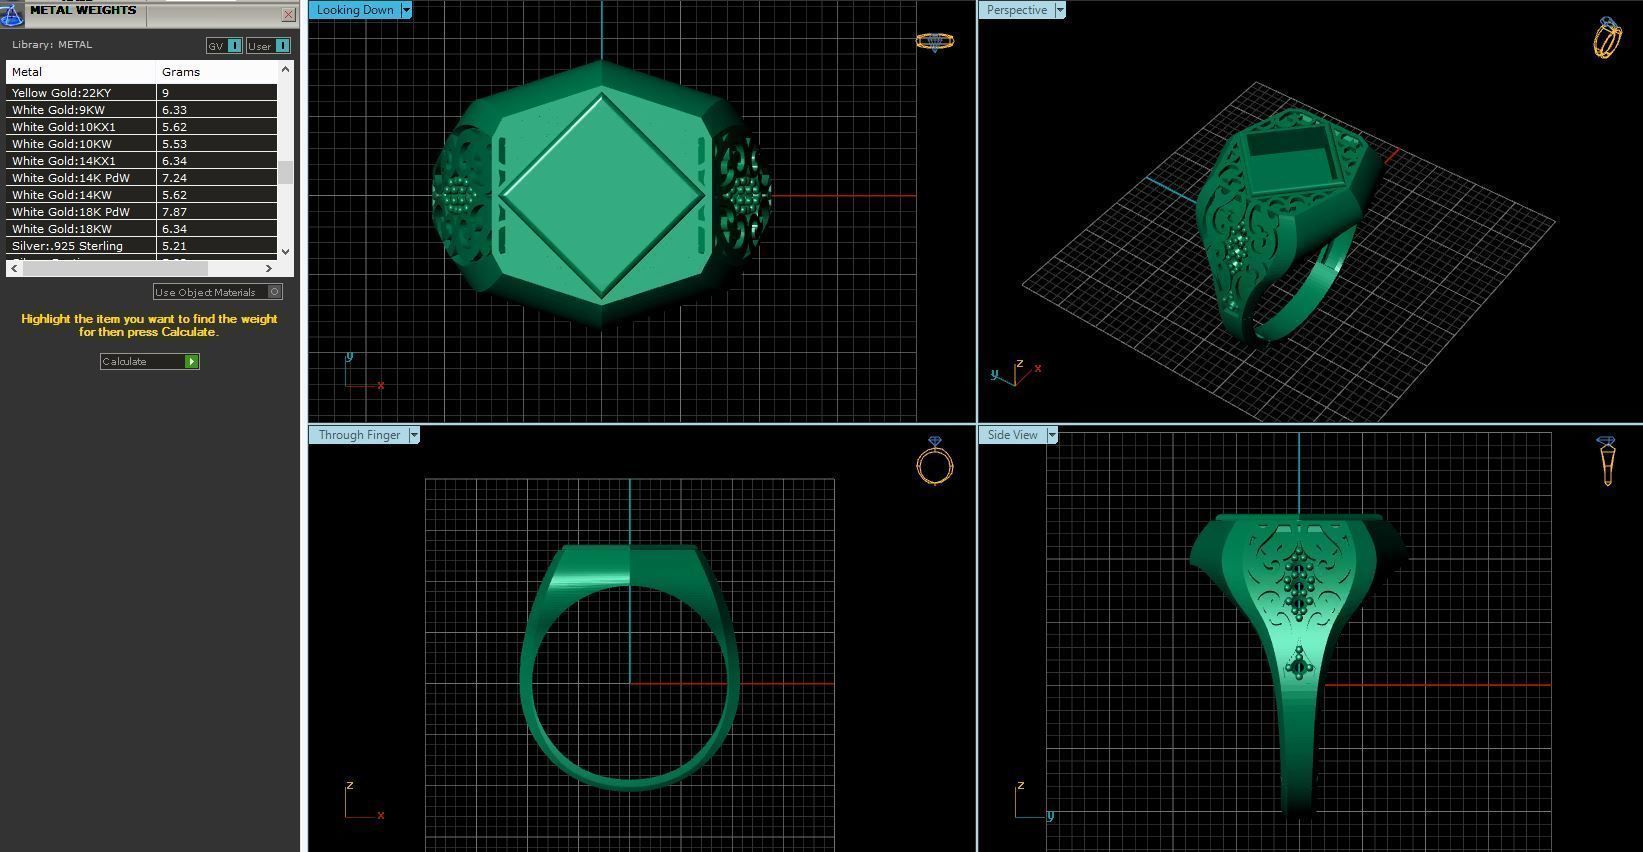Click the metal list scroll down arrow
The height and width of the screenshot is (852, 1643).
[286, 252]
